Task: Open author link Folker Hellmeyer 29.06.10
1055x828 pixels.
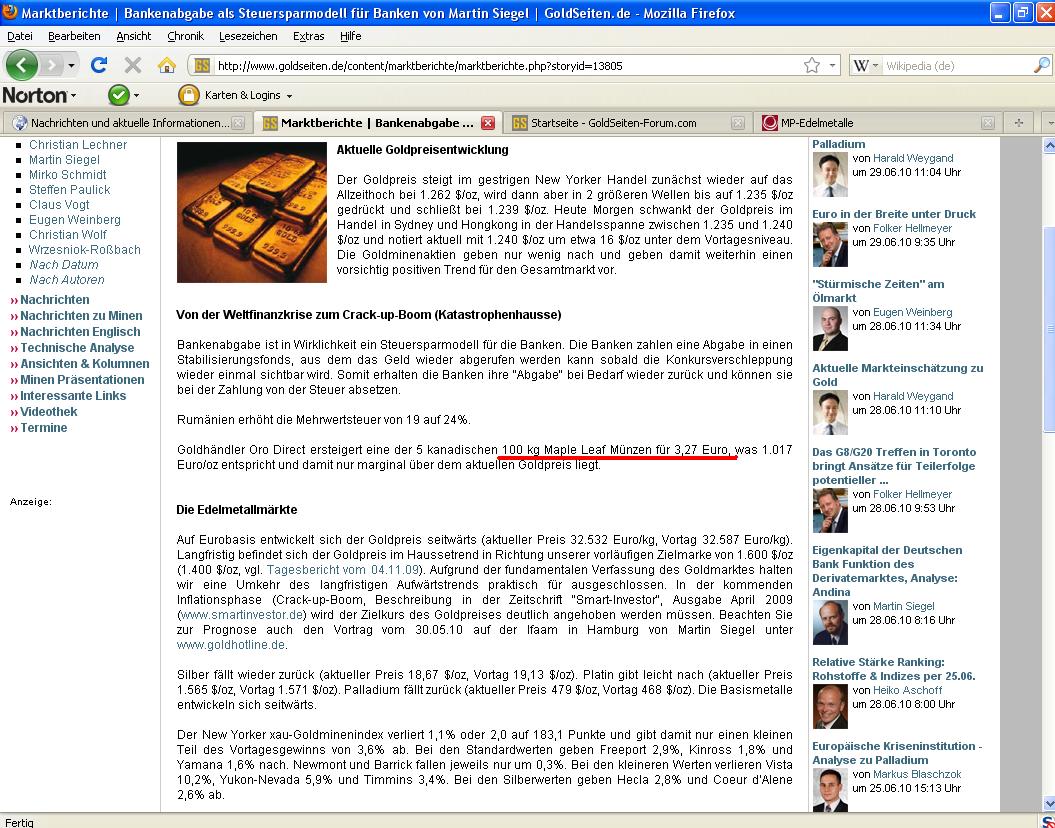Action: pos(912,228)
